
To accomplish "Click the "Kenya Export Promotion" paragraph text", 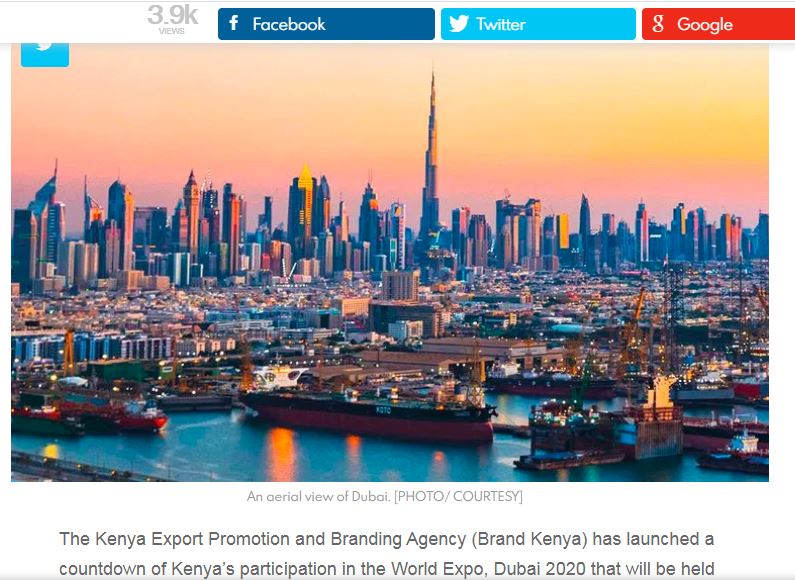I will click(x=386, y=553).
